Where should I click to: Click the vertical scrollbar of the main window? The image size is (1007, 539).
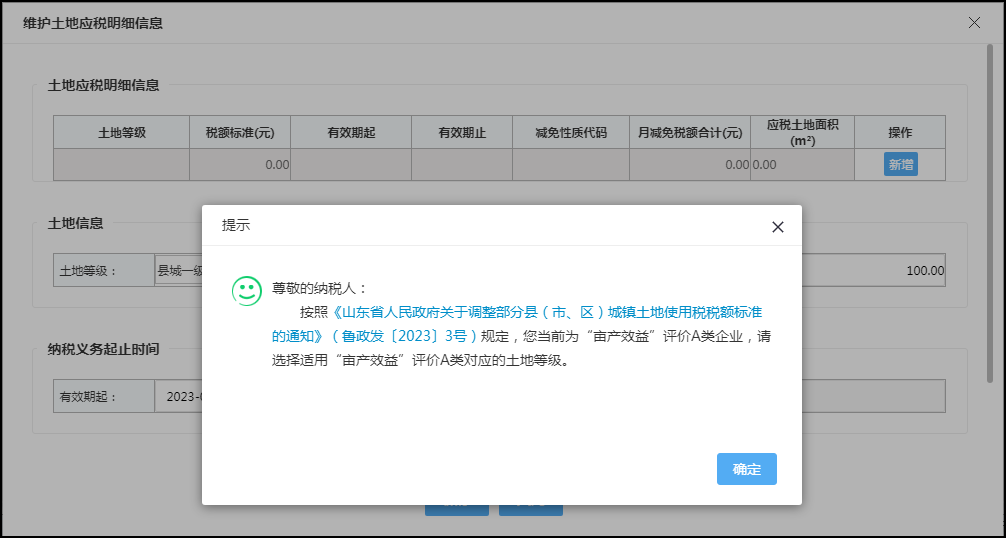pos(990,212)
